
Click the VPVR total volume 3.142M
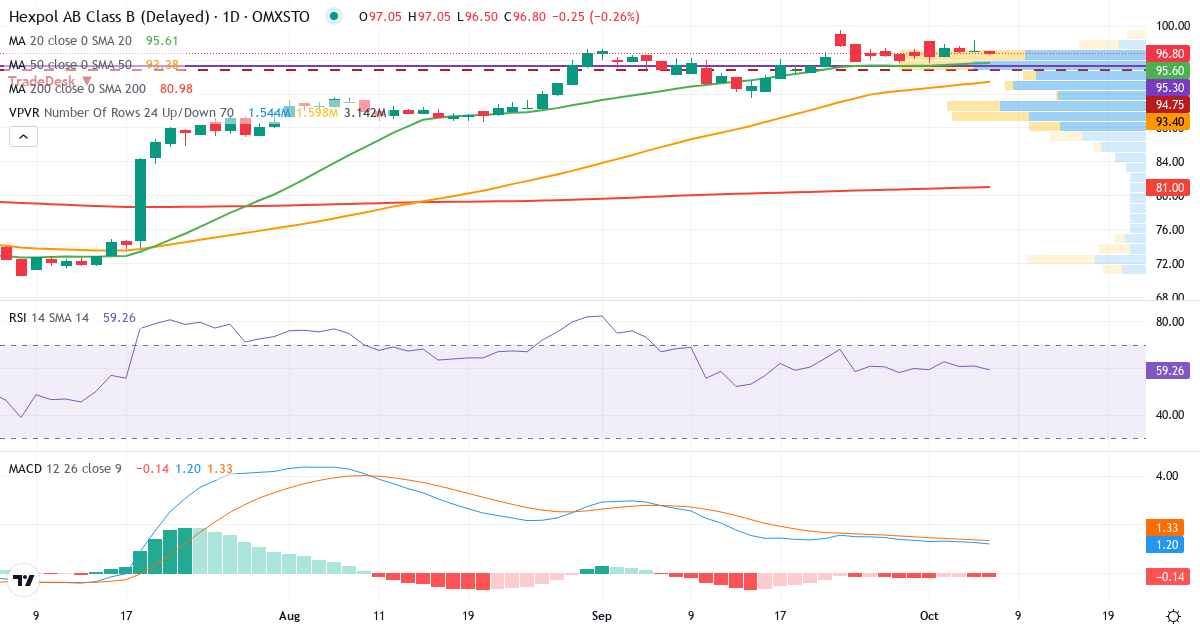coord(364,113)
